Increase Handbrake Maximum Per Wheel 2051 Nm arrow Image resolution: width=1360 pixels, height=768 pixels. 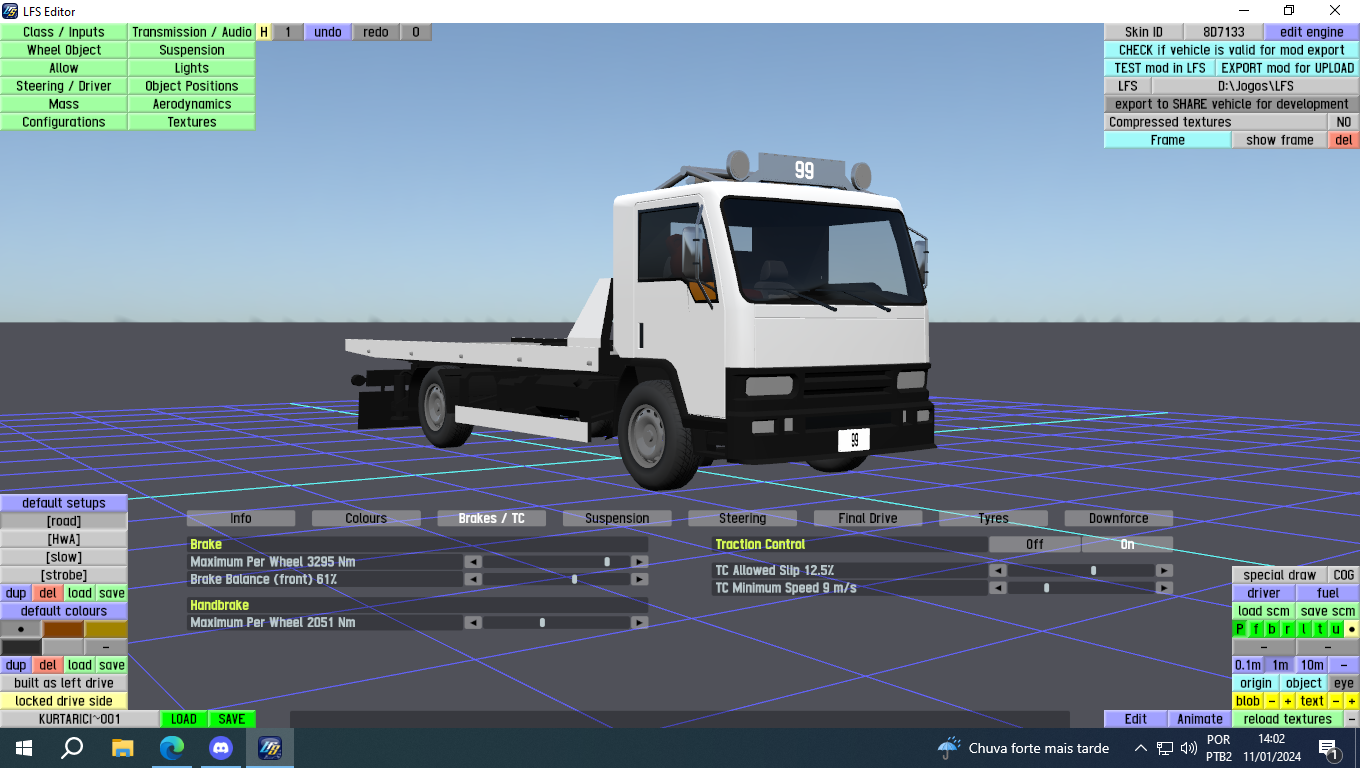point(639,623)
